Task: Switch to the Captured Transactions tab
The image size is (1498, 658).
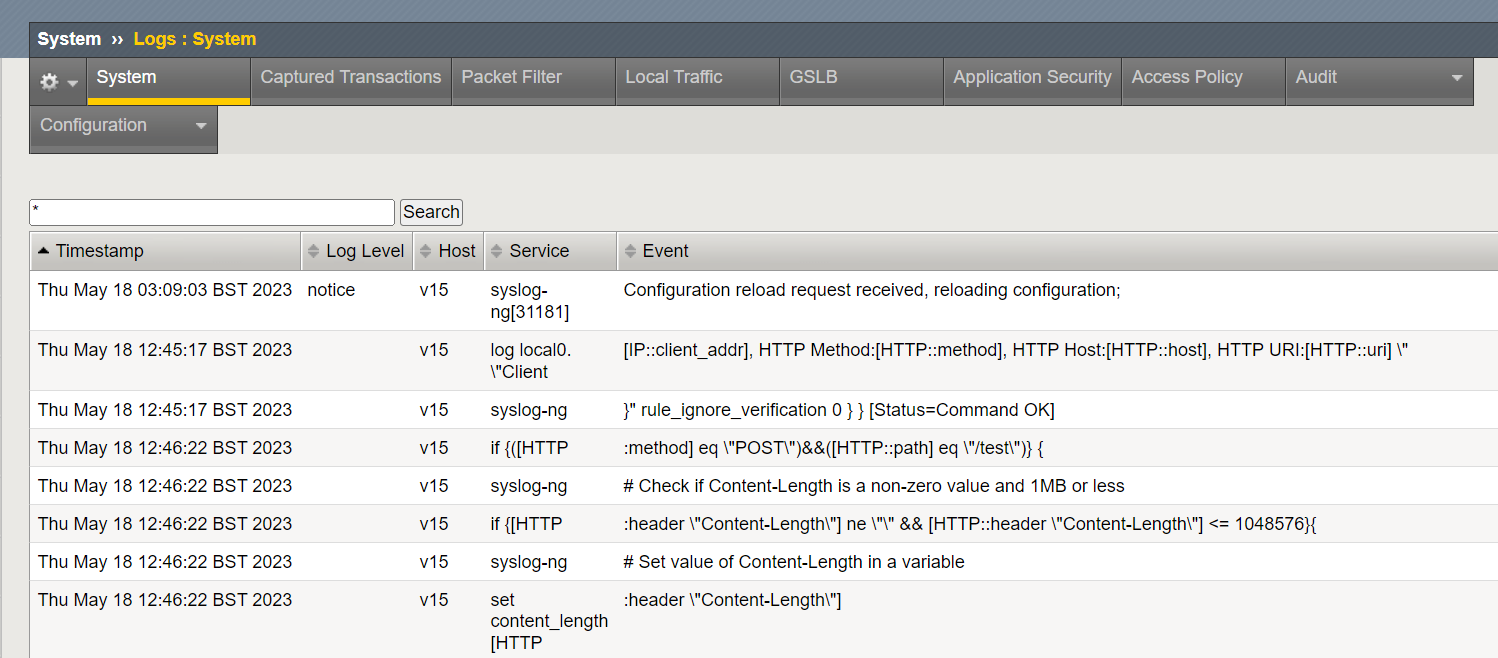Action: 350,77
